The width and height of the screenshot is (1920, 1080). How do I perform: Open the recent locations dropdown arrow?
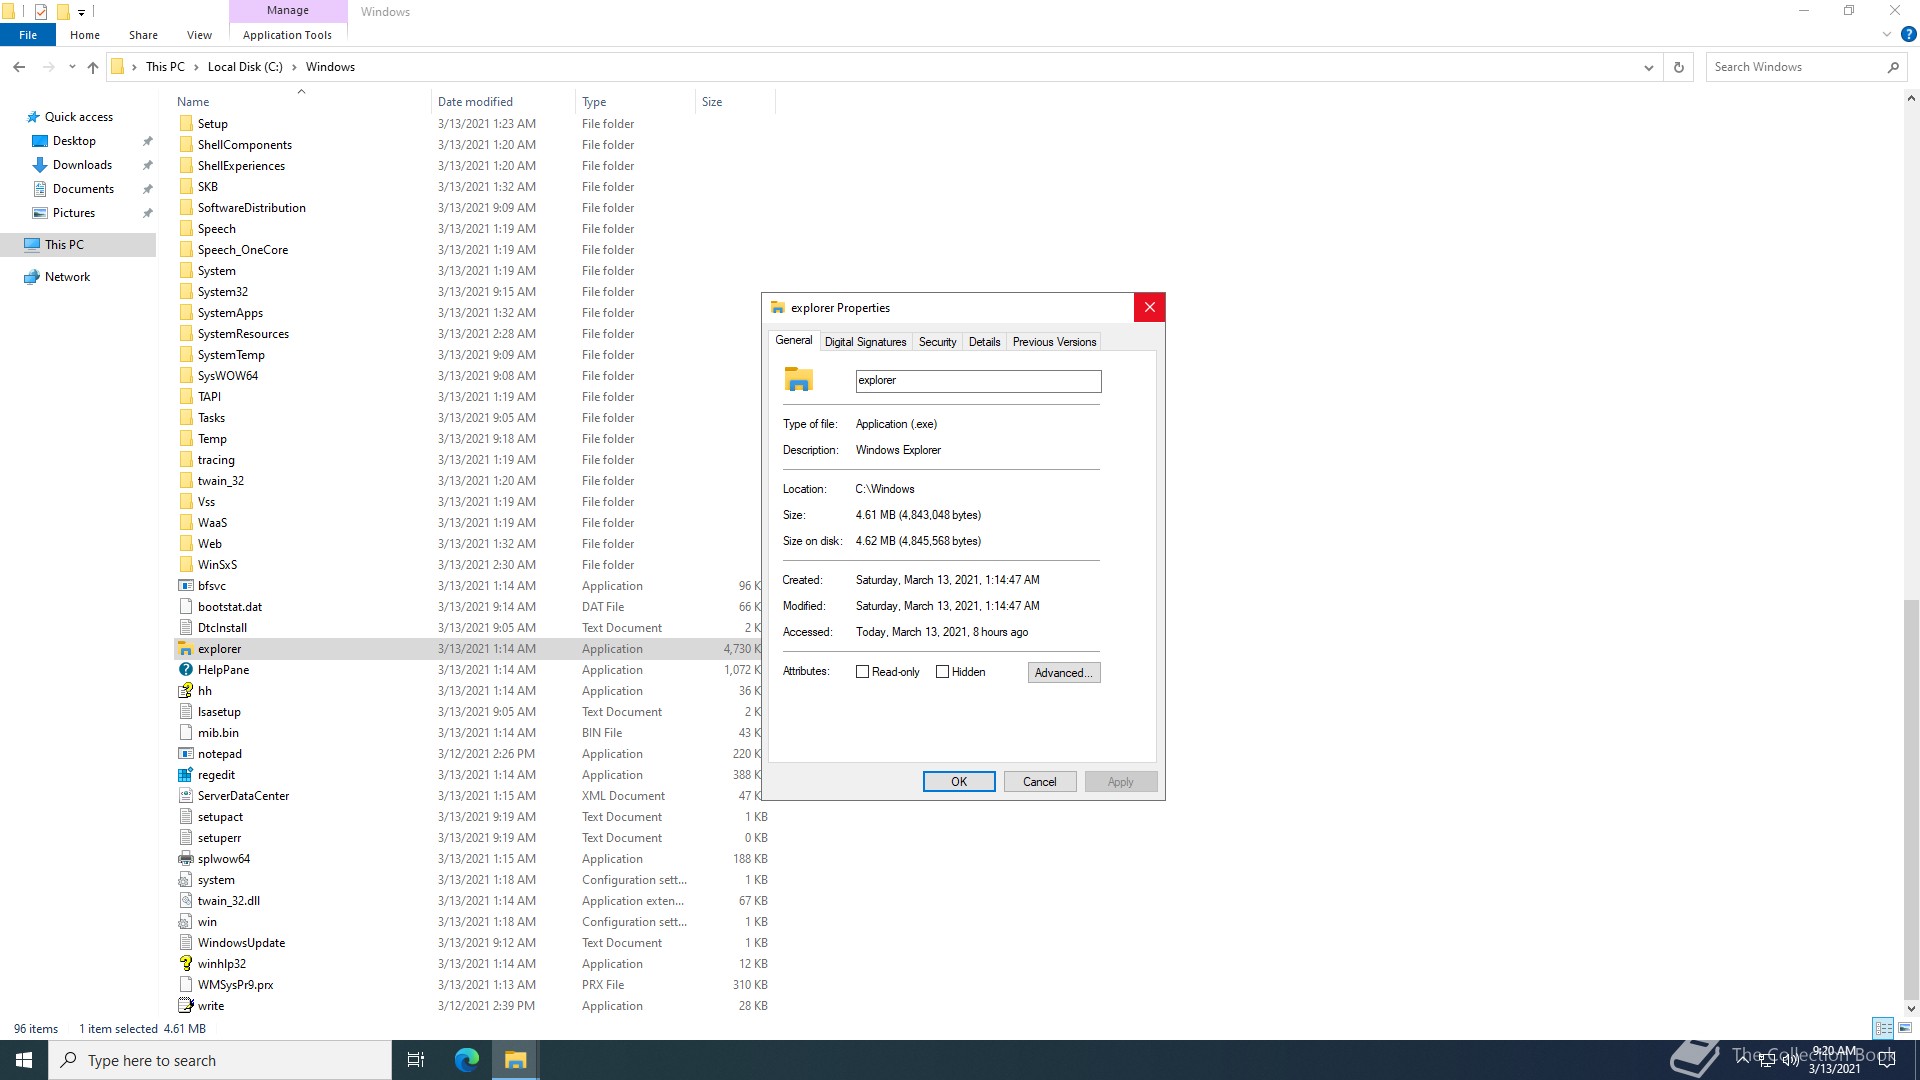[72, 67]
